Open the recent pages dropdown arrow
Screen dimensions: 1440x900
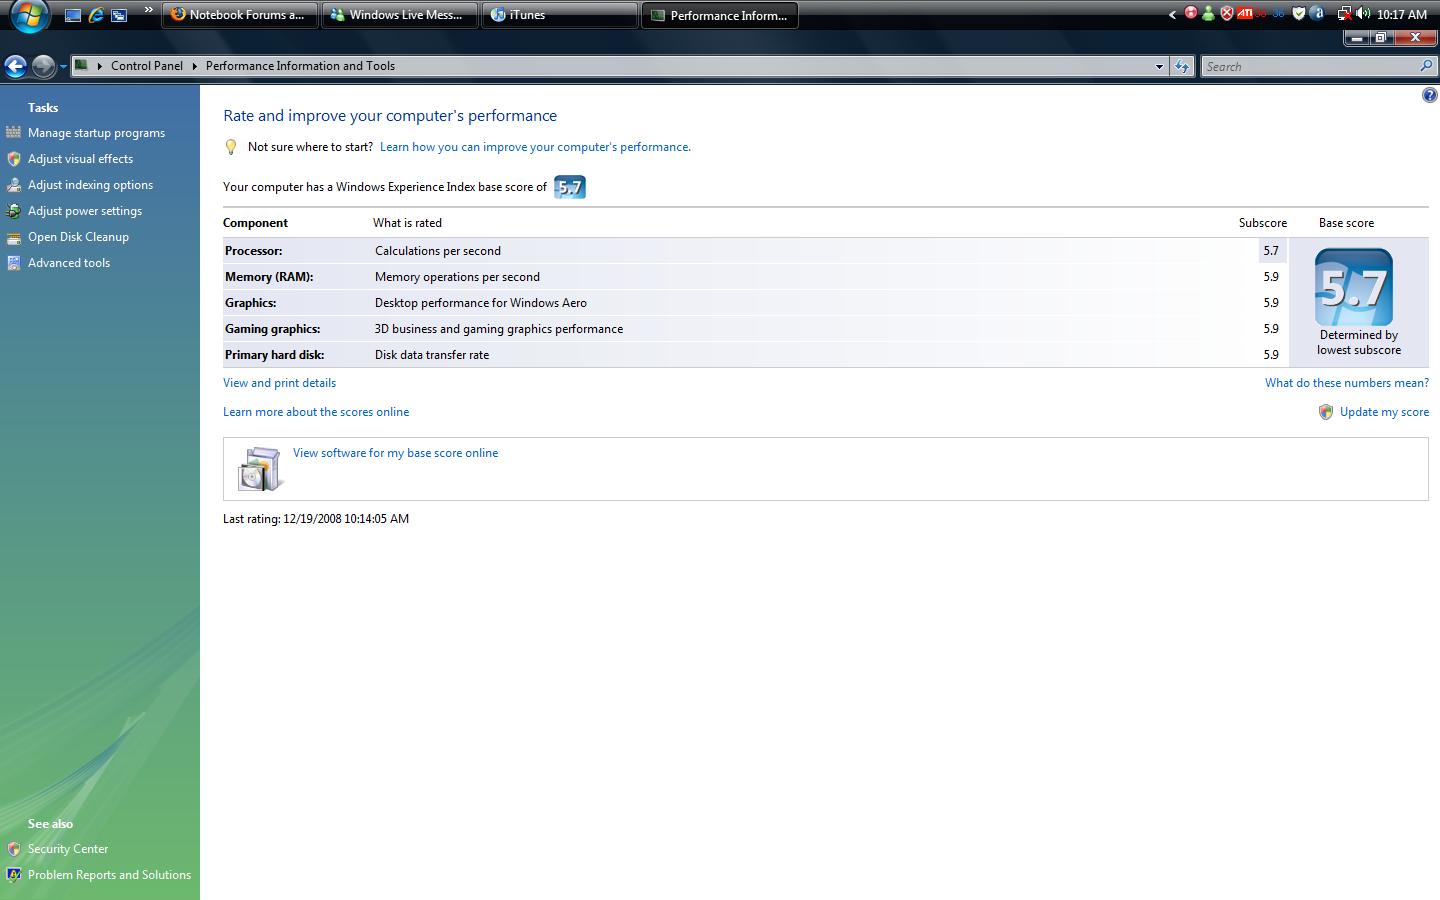pos(63,67)
